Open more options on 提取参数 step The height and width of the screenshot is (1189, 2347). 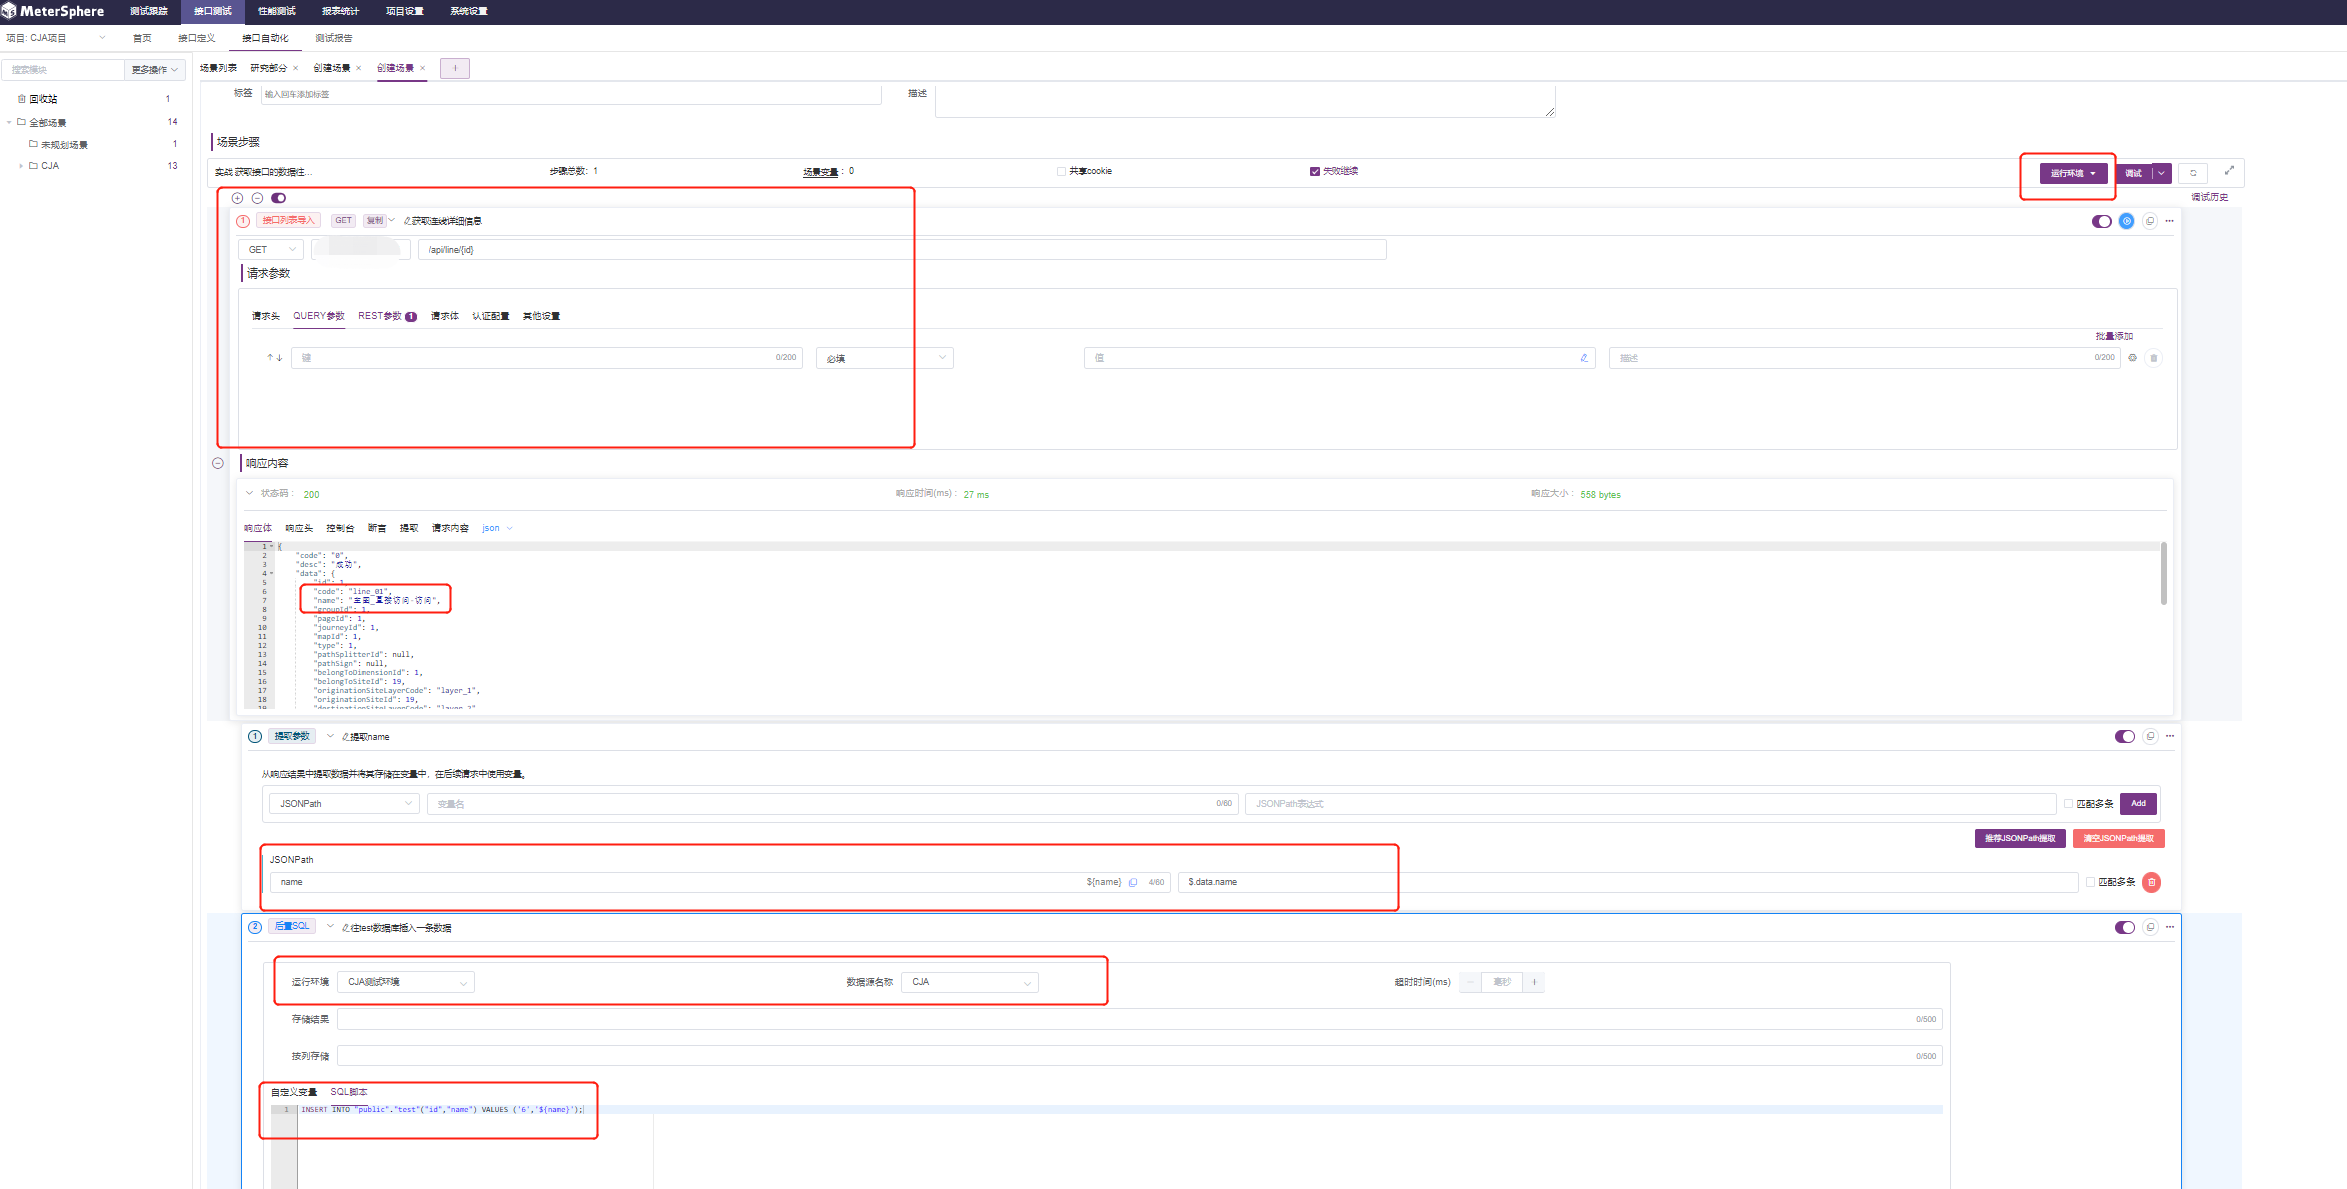tap(2170, 736)
